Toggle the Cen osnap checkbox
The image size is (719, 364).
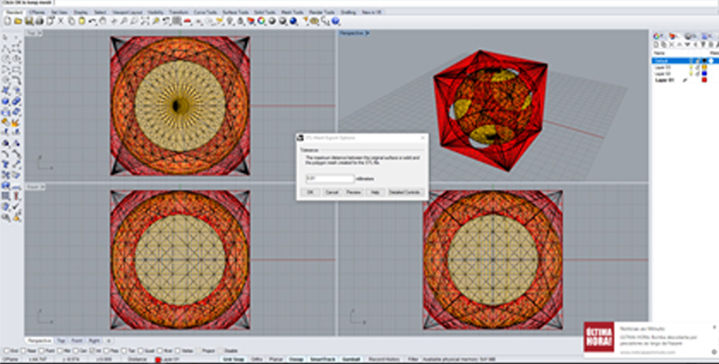tap(76, 351)
